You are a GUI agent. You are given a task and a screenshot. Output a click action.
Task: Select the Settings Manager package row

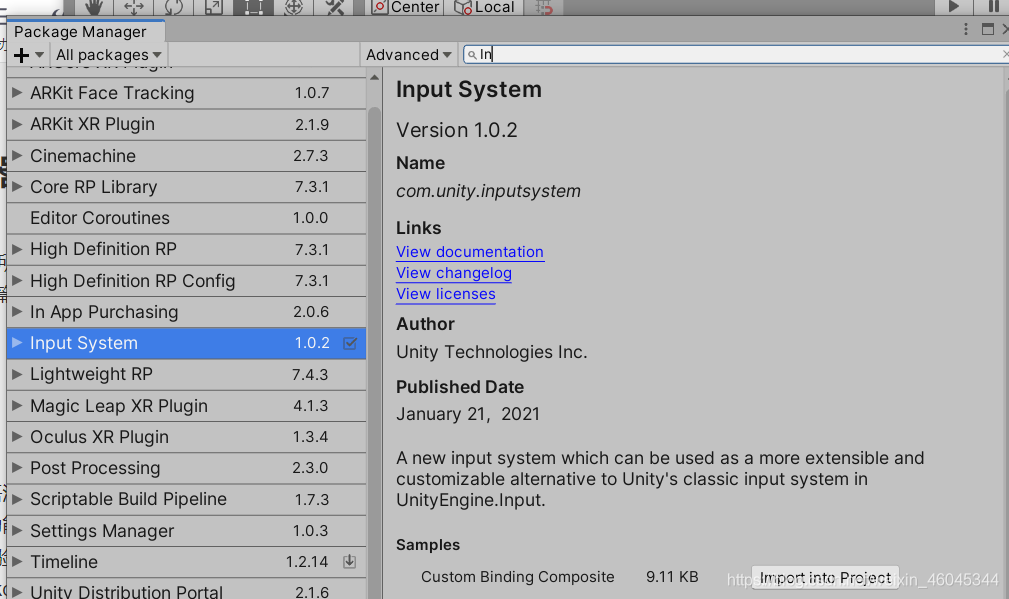click(x=187, y=531)
